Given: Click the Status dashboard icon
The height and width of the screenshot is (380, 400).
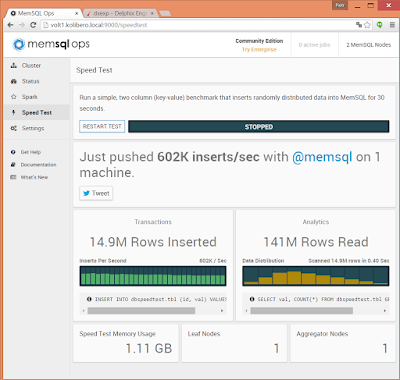Looking at the screenshot, I should (14, 81).
